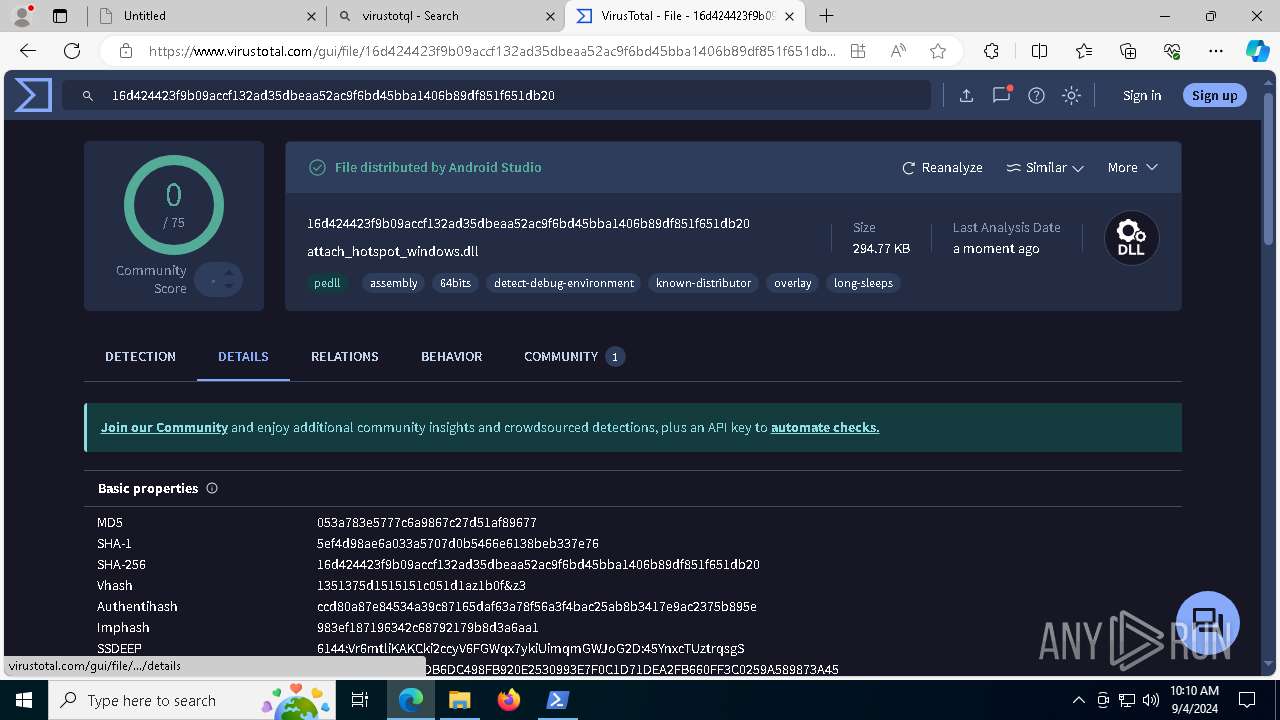Open the Copilot icon in Edge
Viewport: 1280px width, 720px height.
pos(1257,51)
